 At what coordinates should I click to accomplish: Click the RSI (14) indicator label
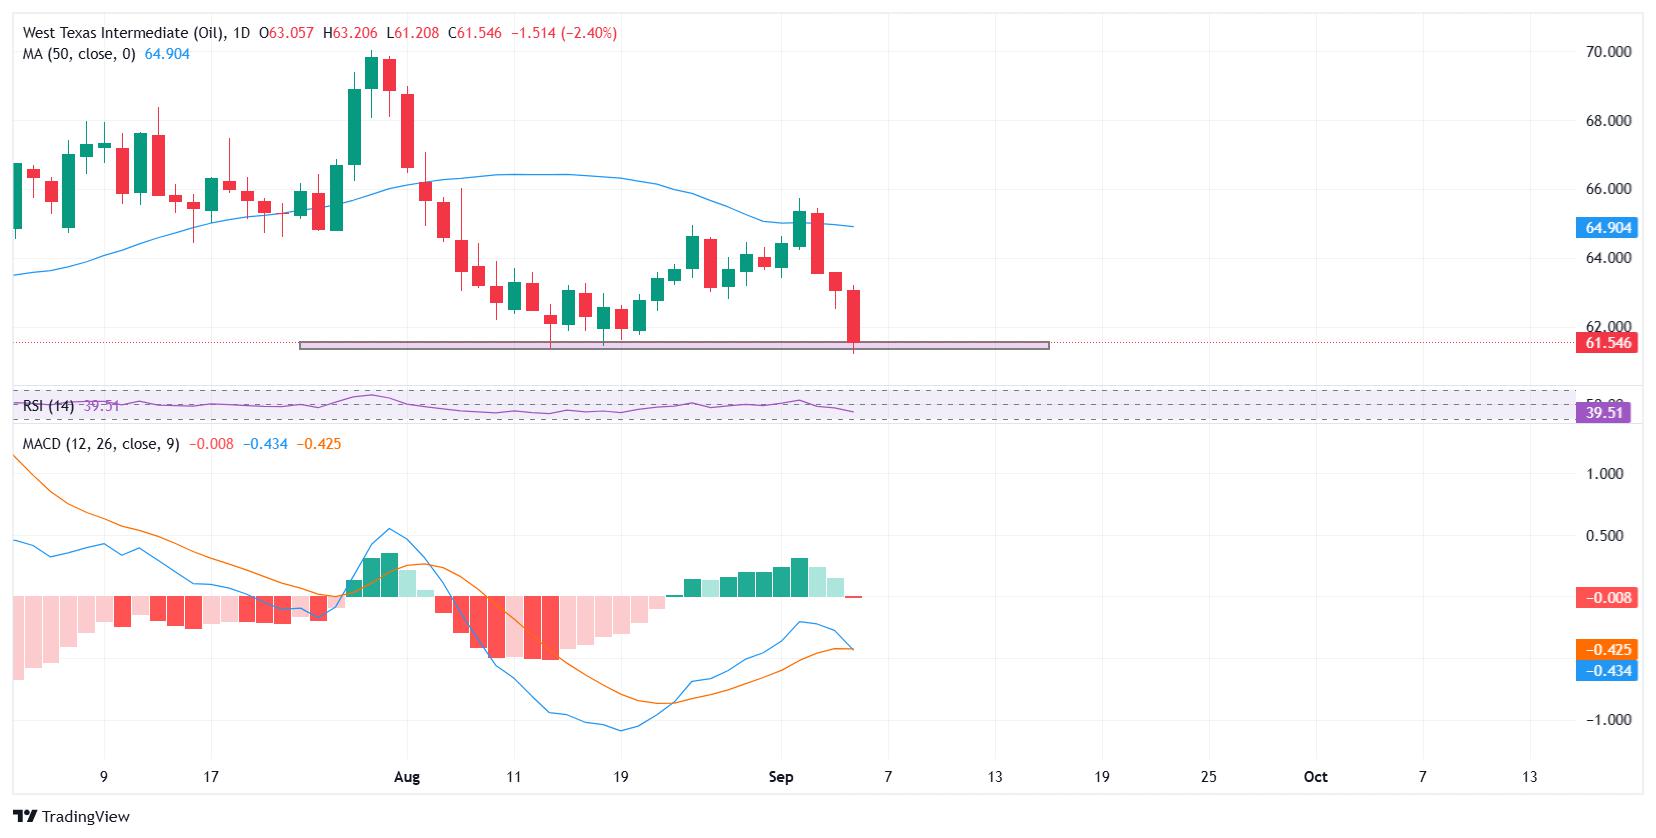pyautogui.click(x=49, y=406)
